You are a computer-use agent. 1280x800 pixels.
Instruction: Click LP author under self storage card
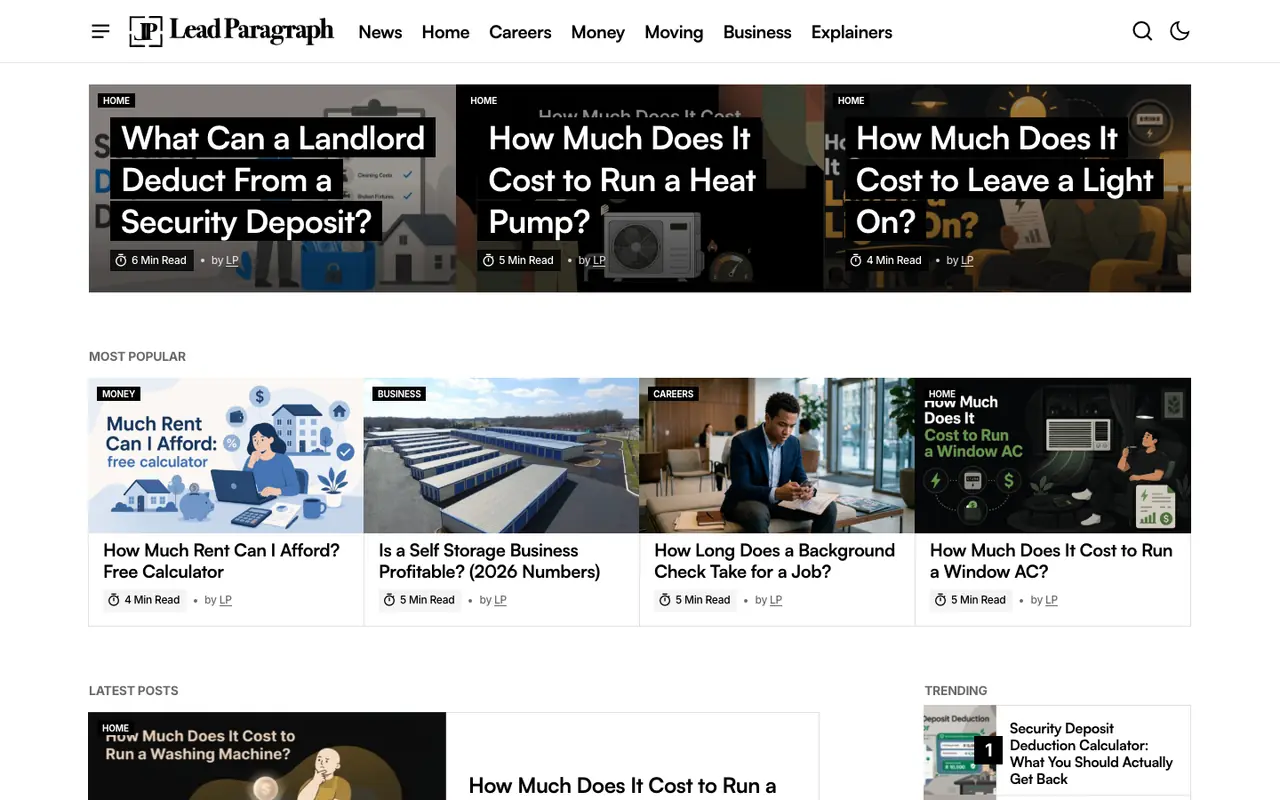coord(500,600)
